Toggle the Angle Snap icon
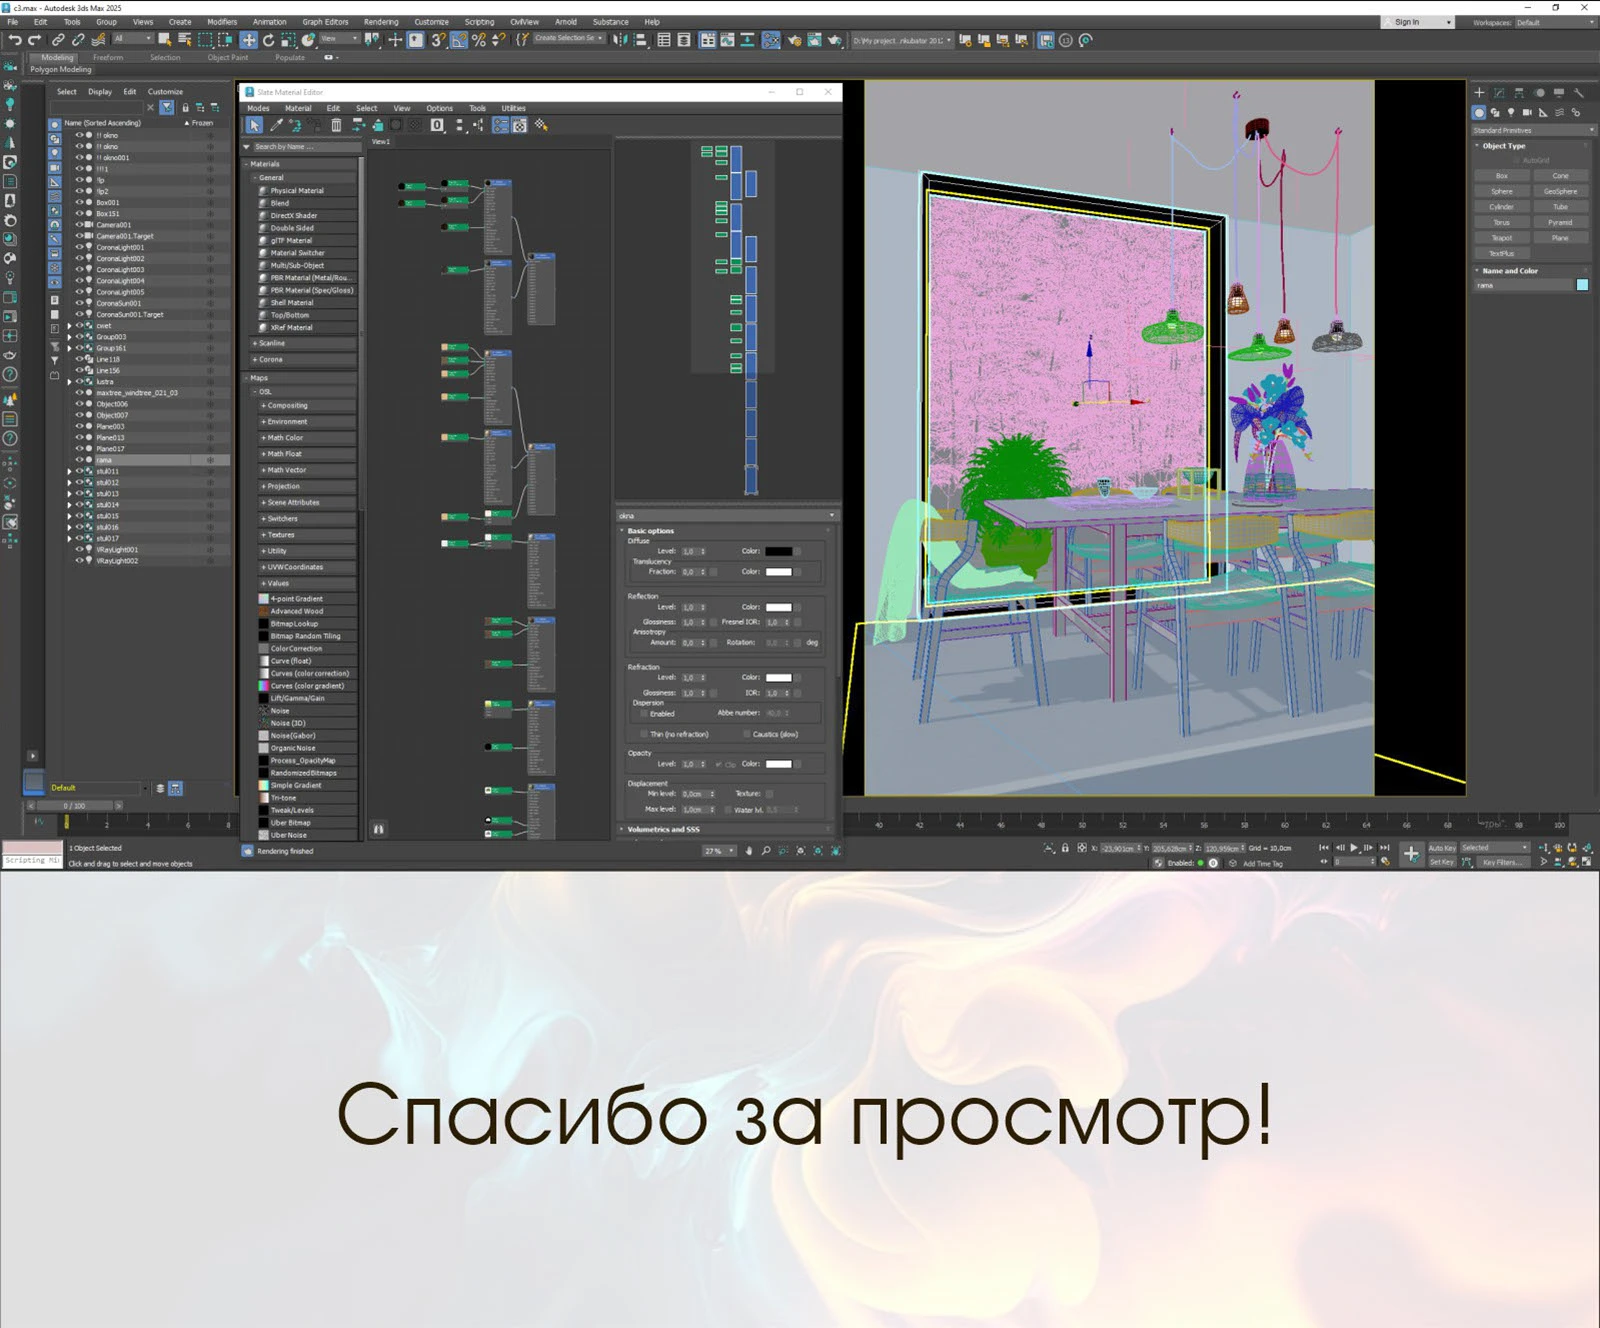Viewport: 1600px width, 1328px height. click(459, 40)
